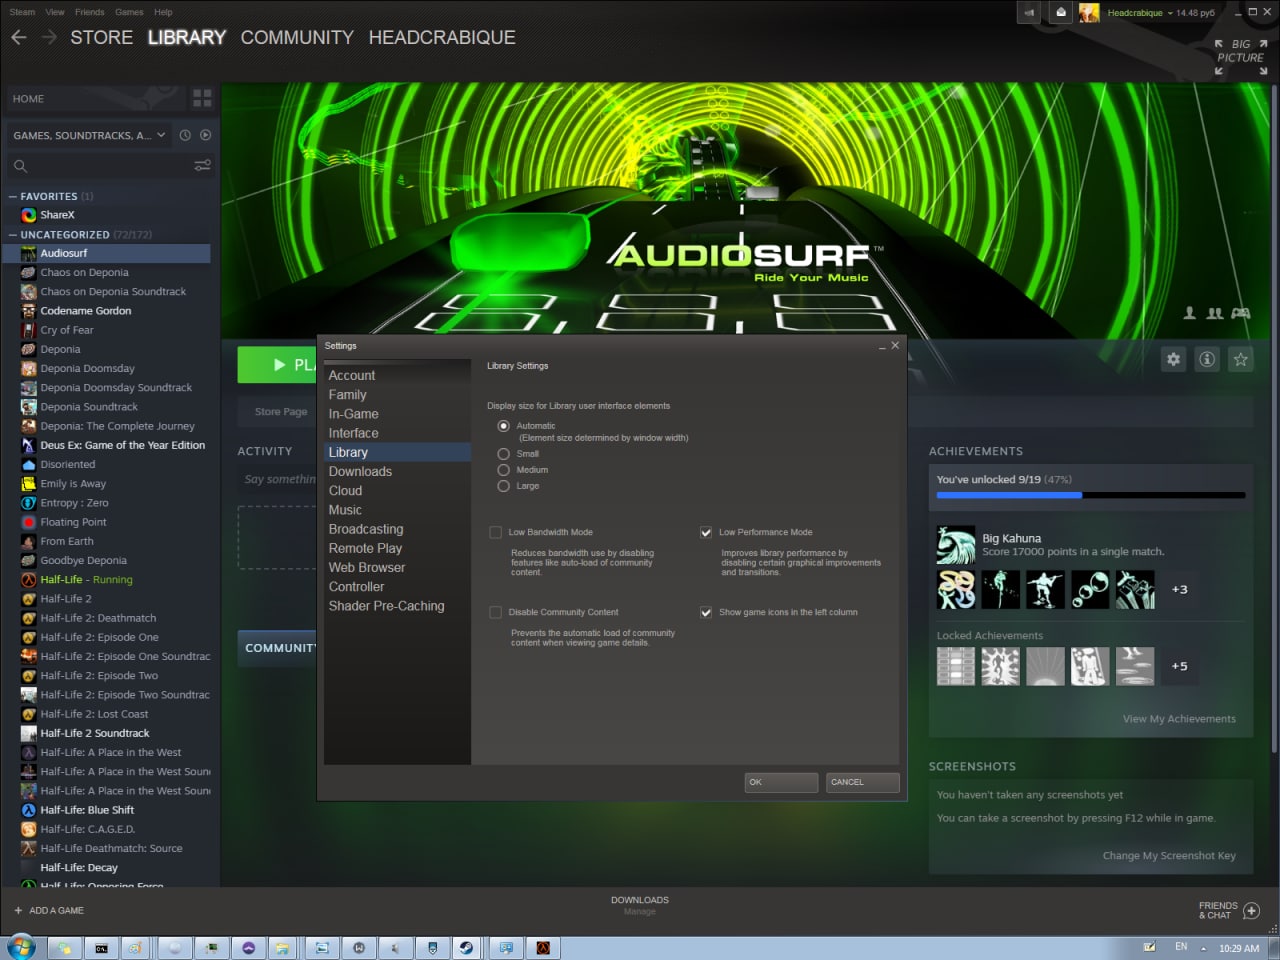Image resolution: width=1280 pixels, height=960 pixels.
Task: Open game settings gear for Audiosurf
Action: pos(1174,359)
